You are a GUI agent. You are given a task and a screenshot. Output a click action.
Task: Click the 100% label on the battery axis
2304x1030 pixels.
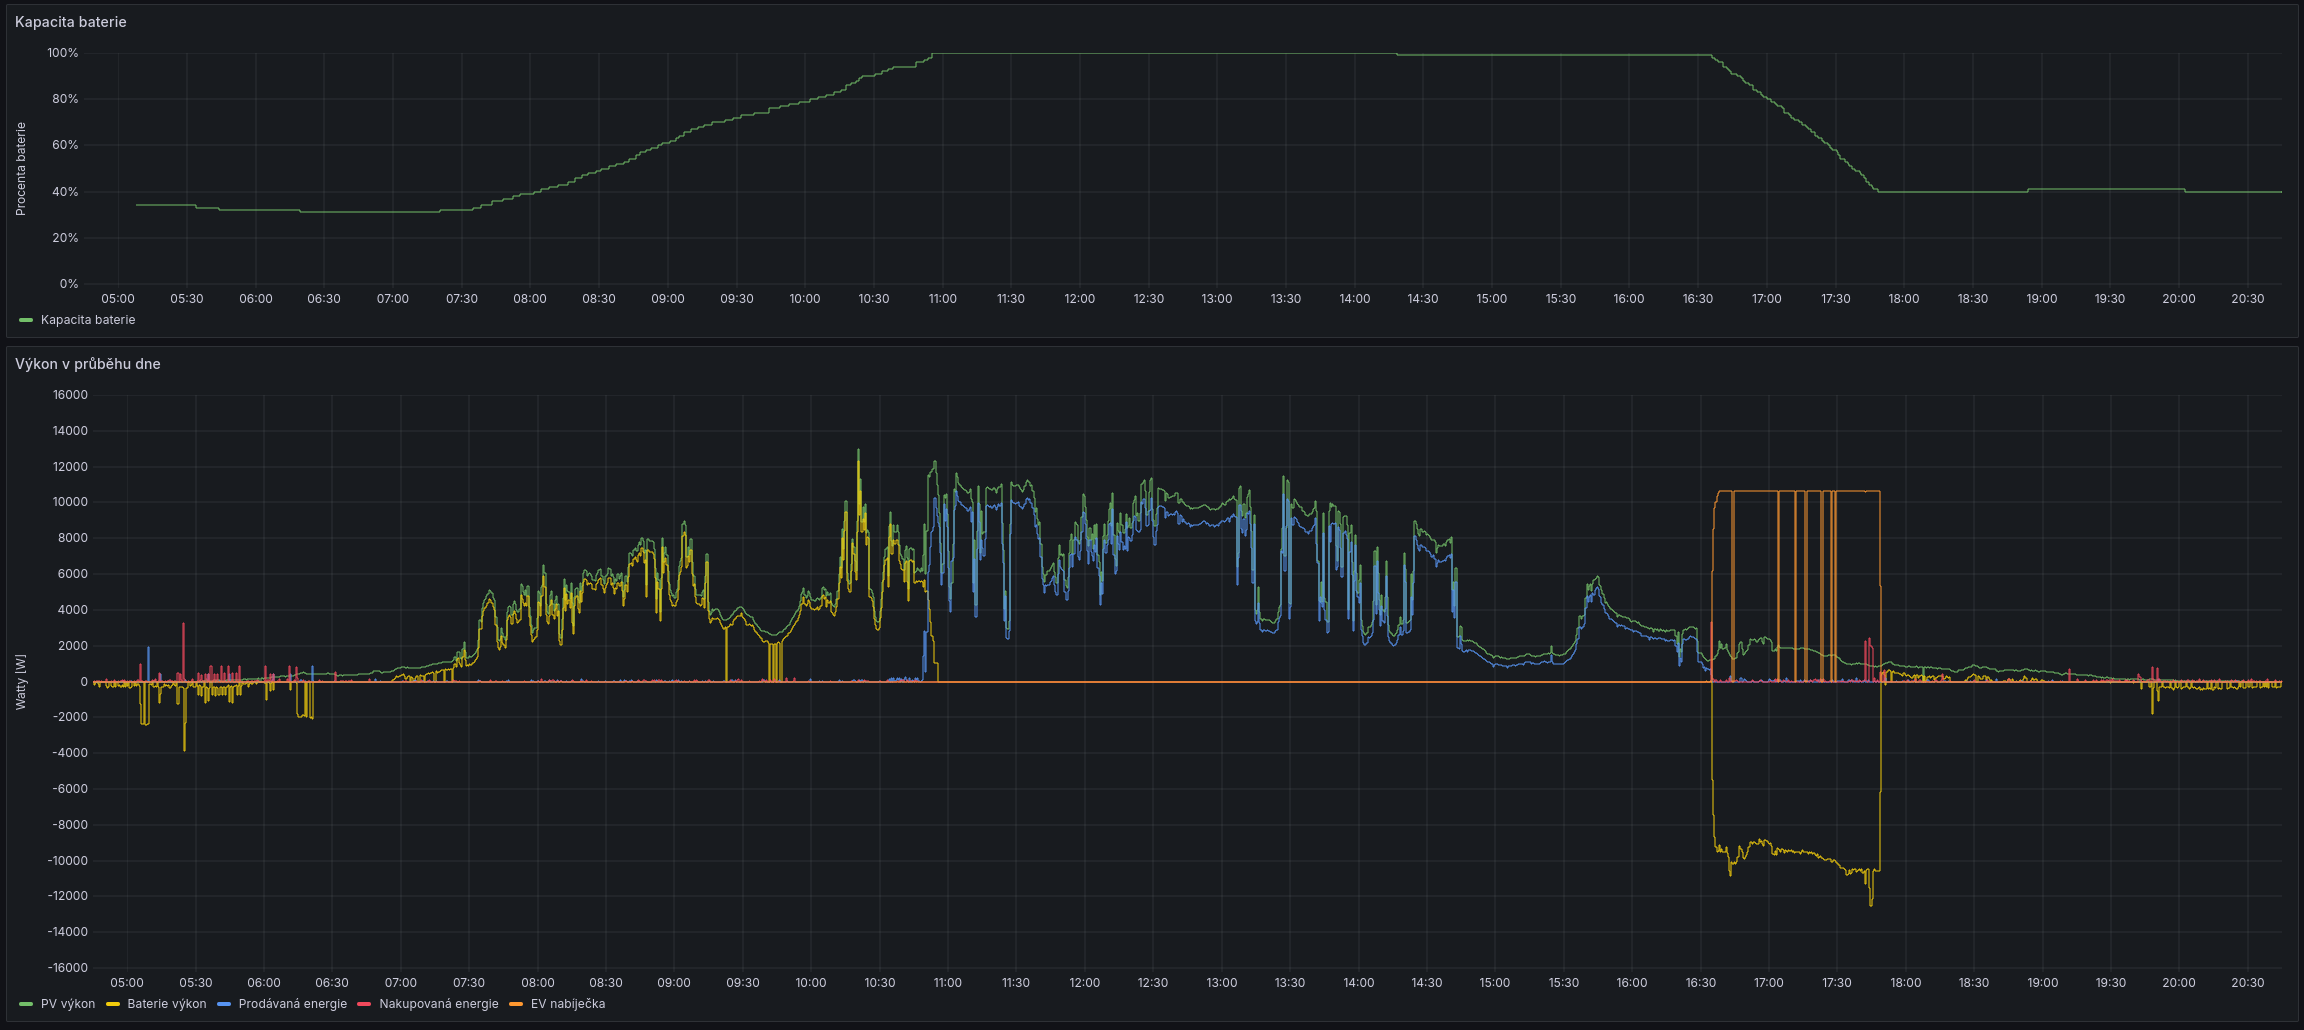[62, 53]
